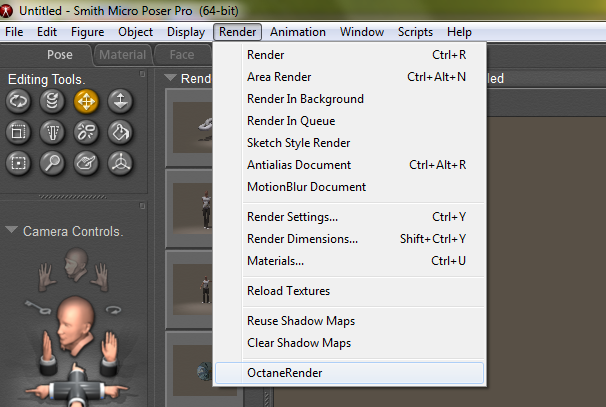Click the Poser application logo icon
The width and height of the screenshot is (606, 407).
coord(6,10)
